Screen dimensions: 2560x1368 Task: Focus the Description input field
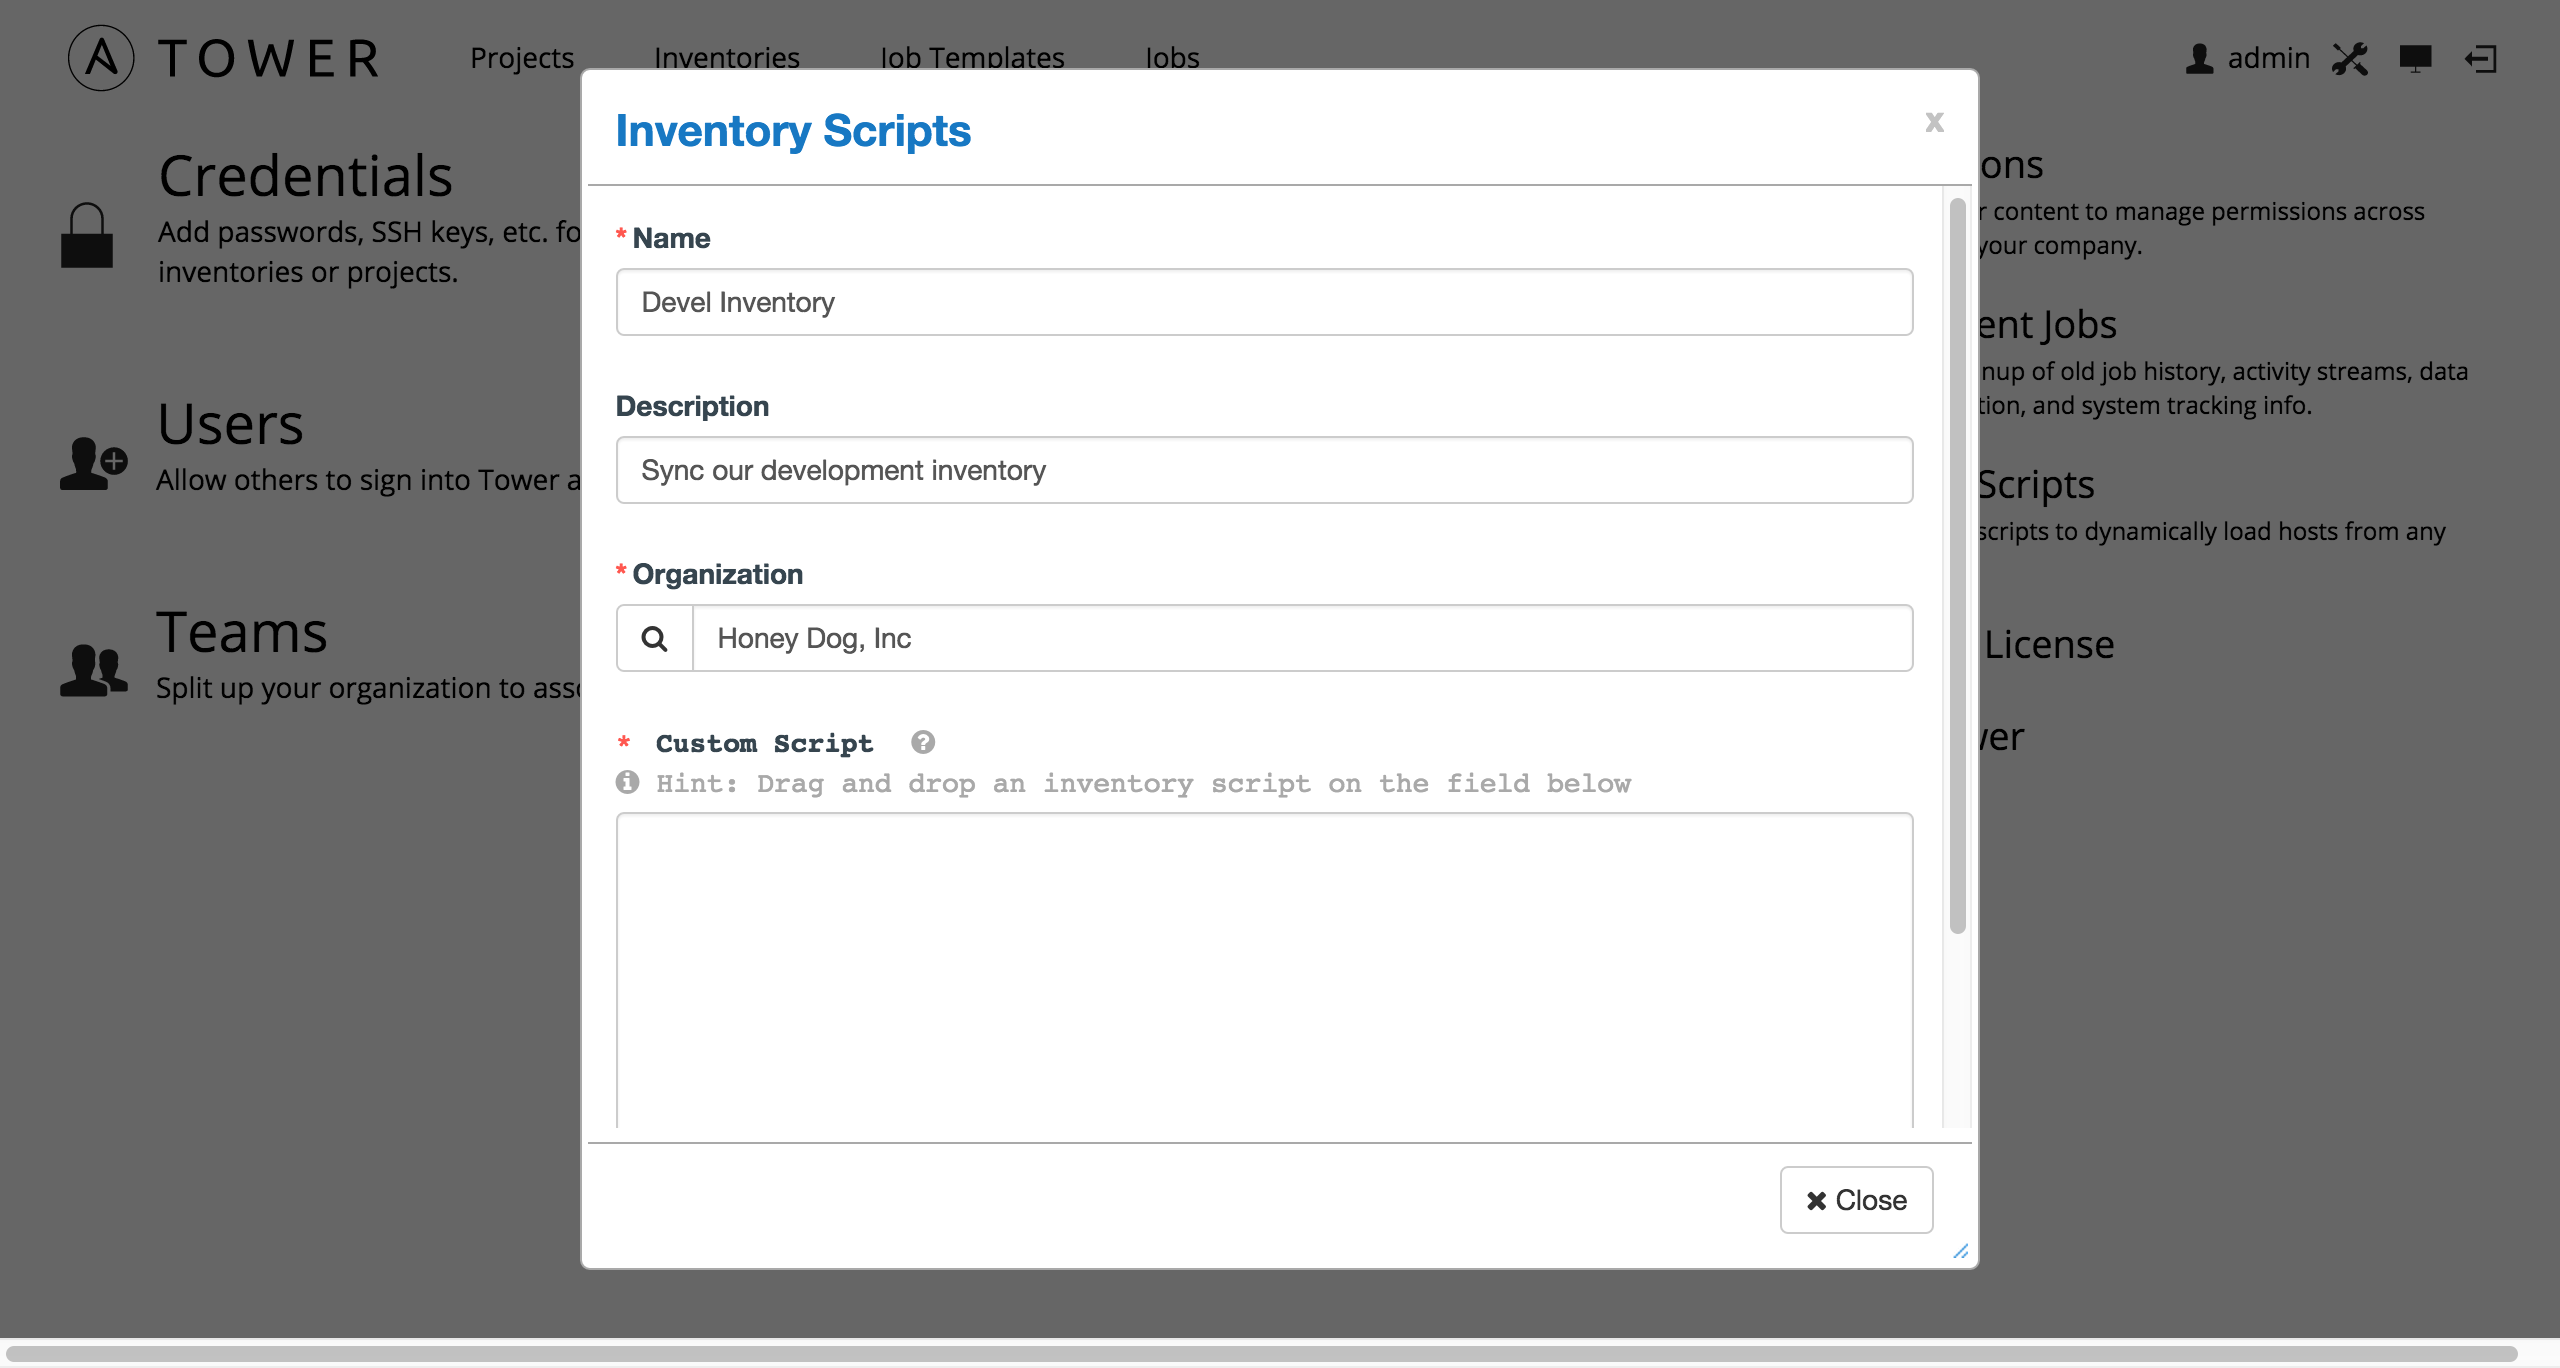coord(1265,470)
